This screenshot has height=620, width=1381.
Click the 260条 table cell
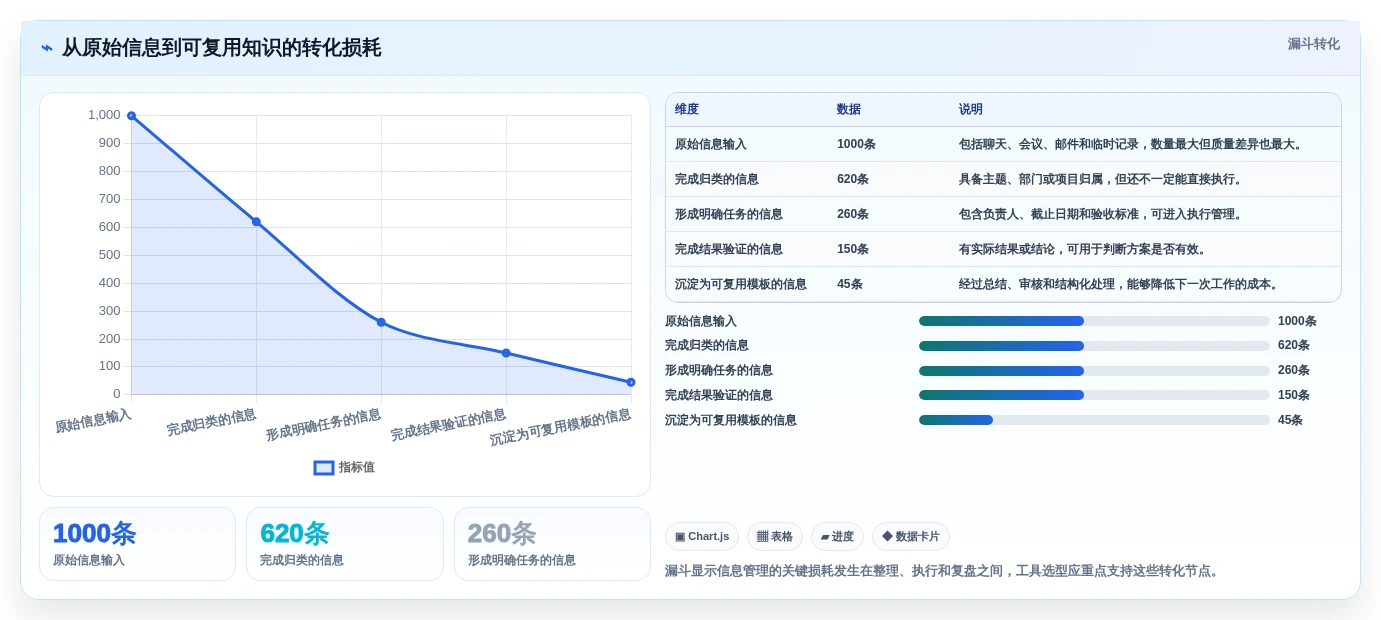(x=853, y=214)
